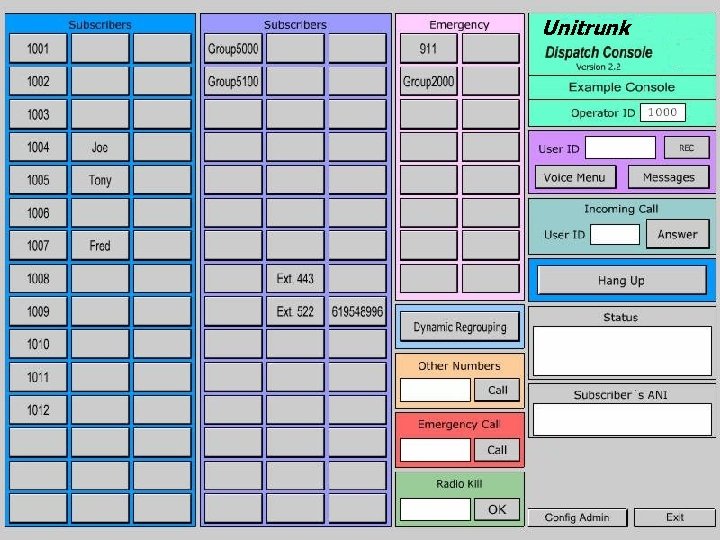Screen dimensions: 720x540
Task: Select subscriber 1007 button
Action: pyautogui.click(x=38, y=246)
